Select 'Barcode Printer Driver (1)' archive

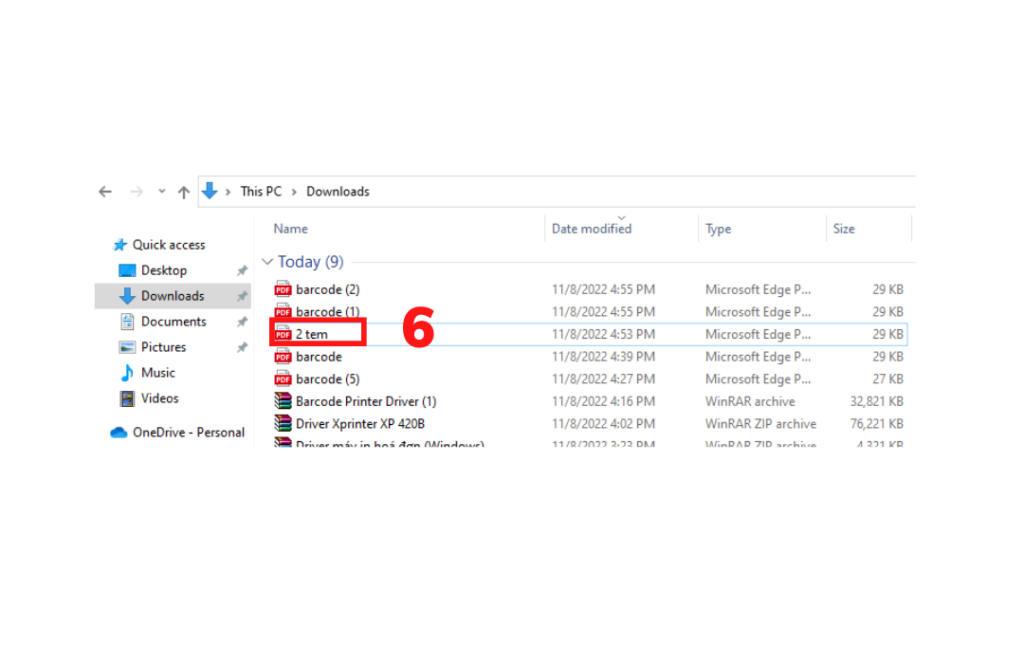366,402
